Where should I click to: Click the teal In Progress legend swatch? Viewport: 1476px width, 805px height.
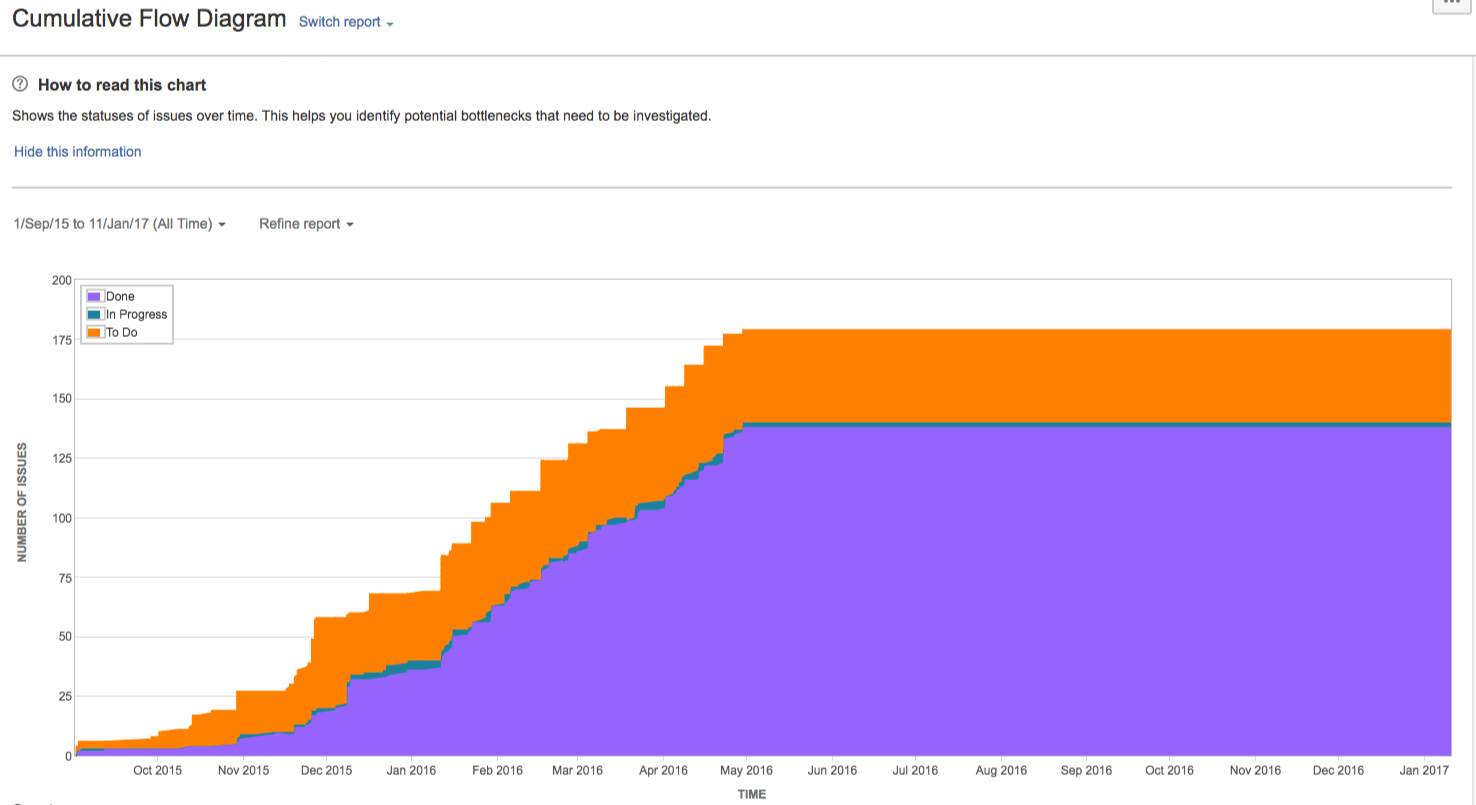pyautogui.click(x=95, y=314)
